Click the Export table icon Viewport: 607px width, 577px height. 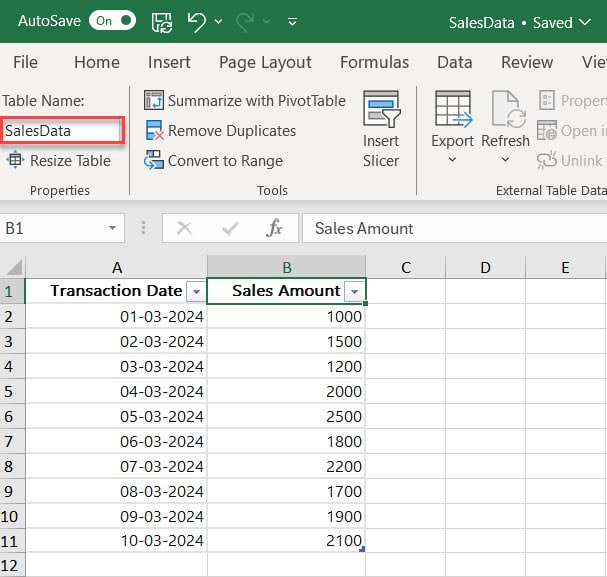(x=453, y=109)
